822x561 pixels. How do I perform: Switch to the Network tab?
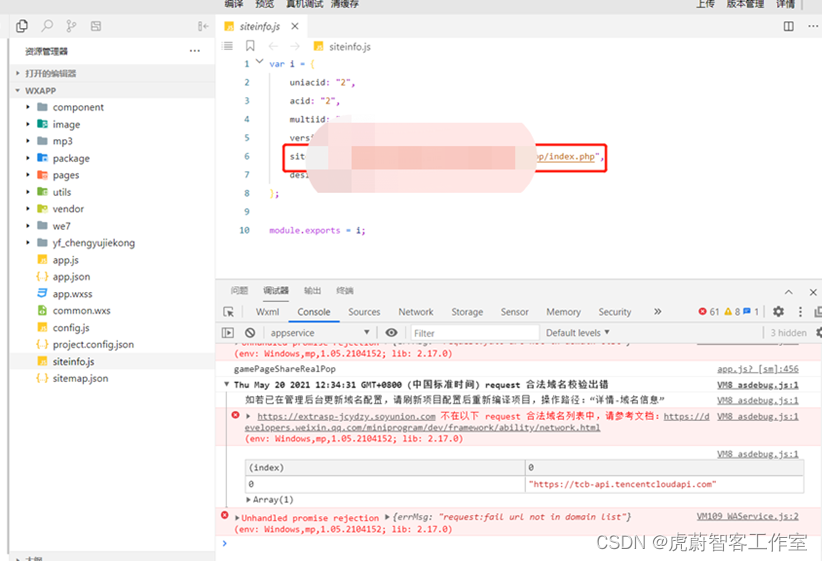[416, 312]
